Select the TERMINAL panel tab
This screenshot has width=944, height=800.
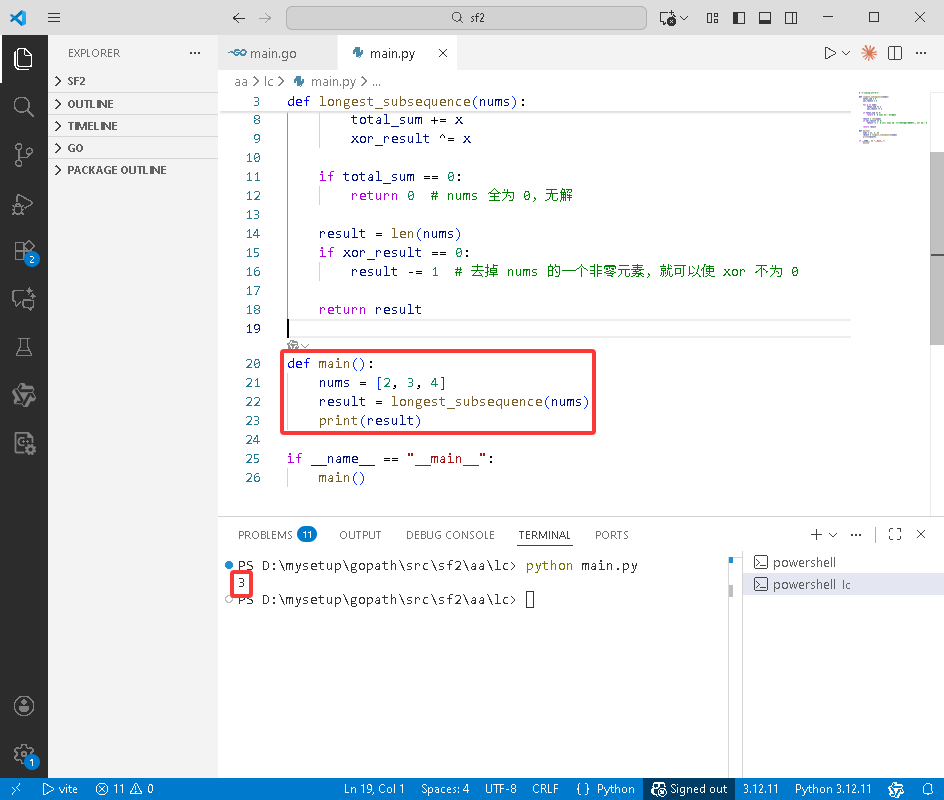(544, 535)
